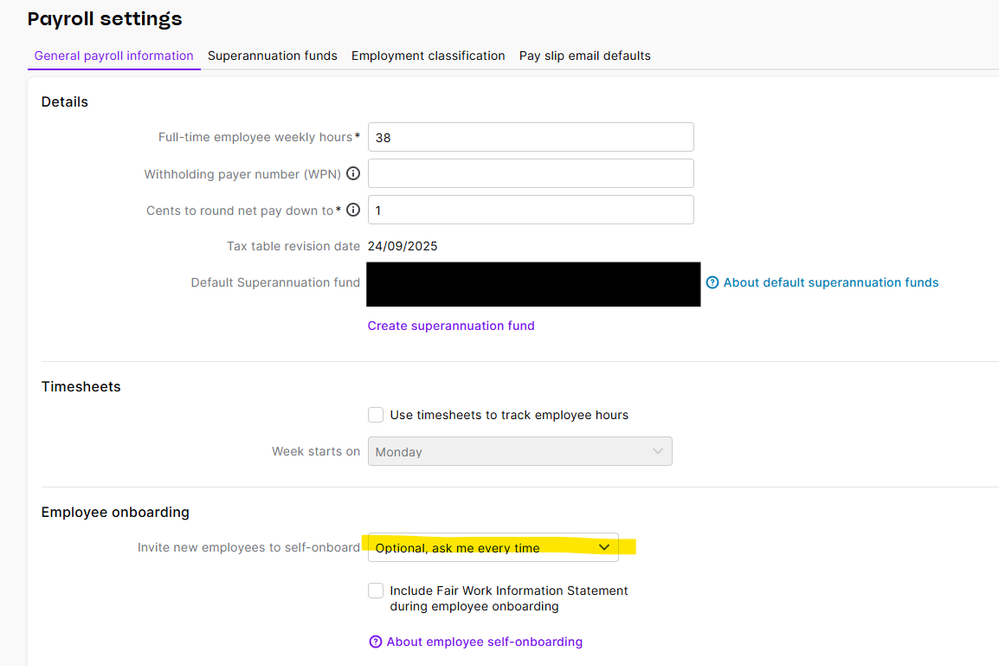
Task: Open About default superannuation funds link text
Action: tap(830, 283)
